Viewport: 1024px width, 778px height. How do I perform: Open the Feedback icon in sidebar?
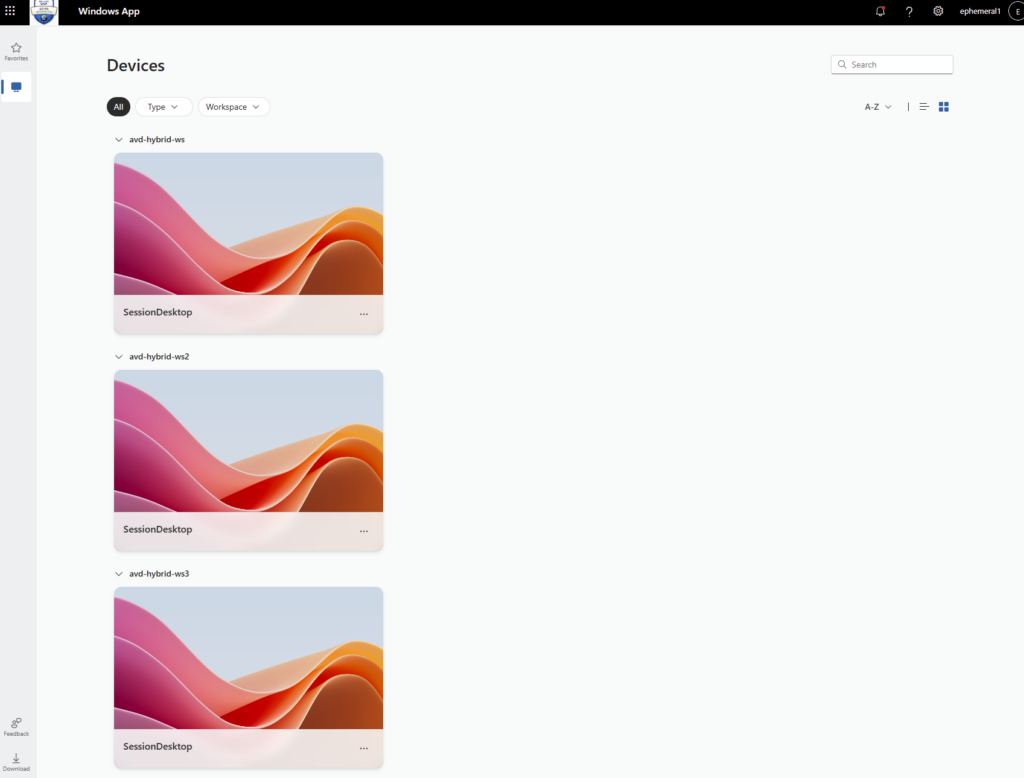click(16, 727)
